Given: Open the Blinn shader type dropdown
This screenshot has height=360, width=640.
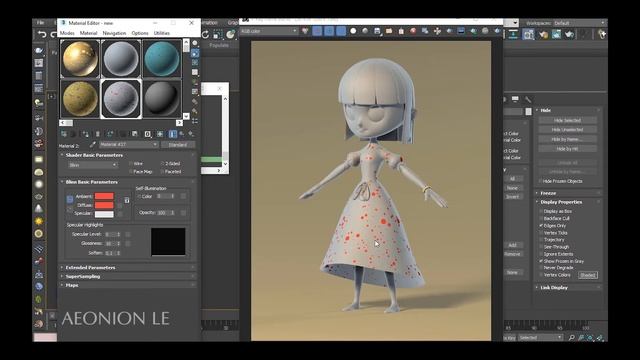Looking at the screenshot, I should tap(93, 165).
